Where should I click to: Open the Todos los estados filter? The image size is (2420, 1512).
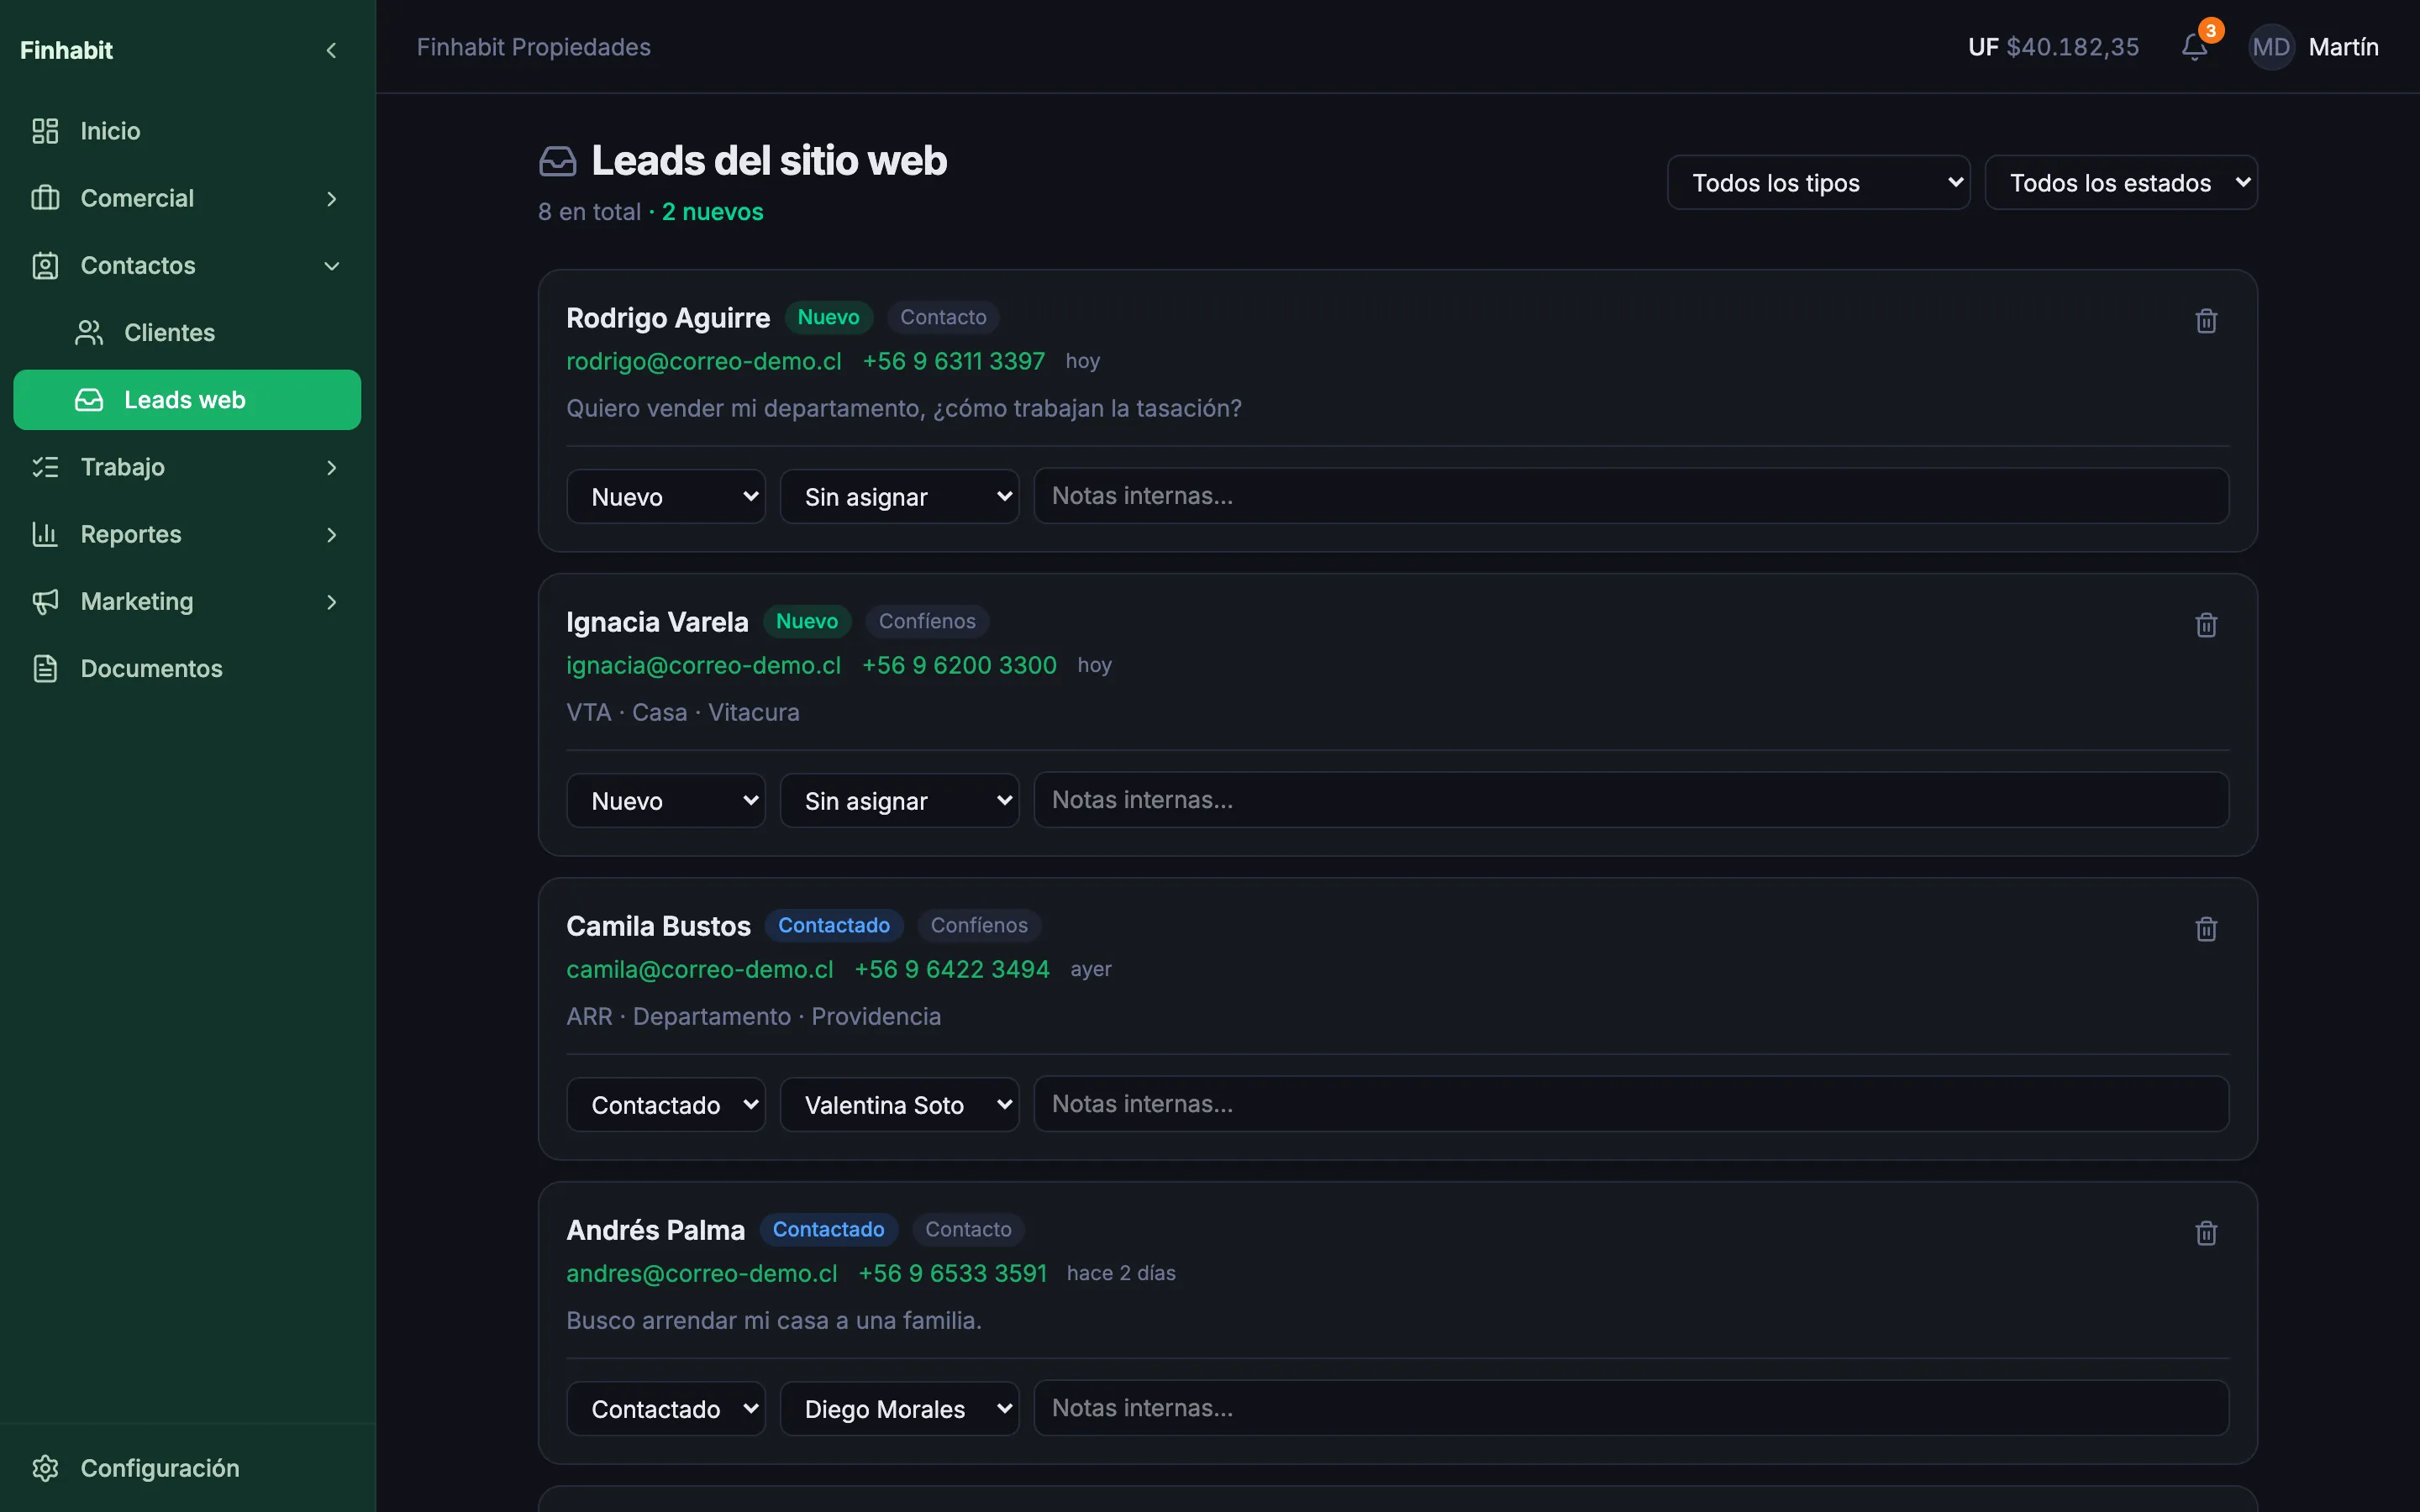click(x=2120, y=183)
